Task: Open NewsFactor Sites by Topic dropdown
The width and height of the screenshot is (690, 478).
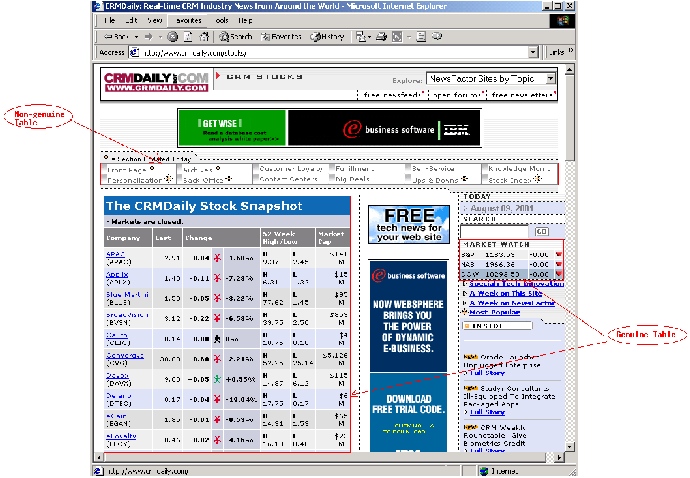Action: pos(551,79)
